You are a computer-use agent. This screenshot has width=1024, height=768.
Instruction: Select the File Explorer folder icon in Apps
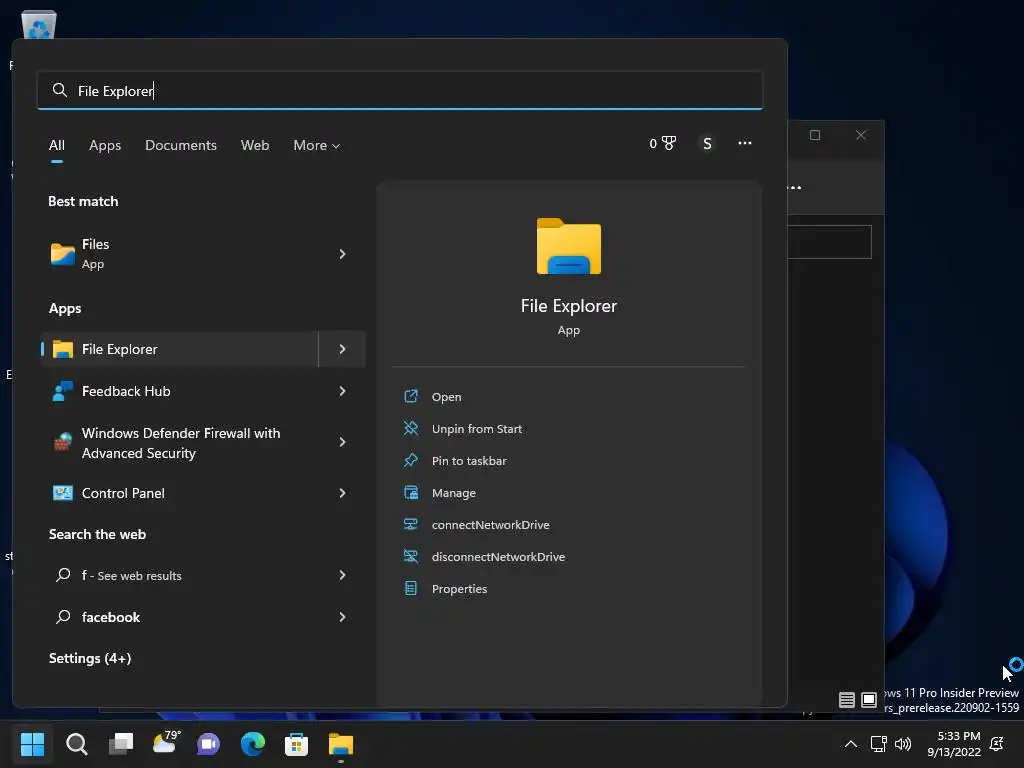click(63, 349)
